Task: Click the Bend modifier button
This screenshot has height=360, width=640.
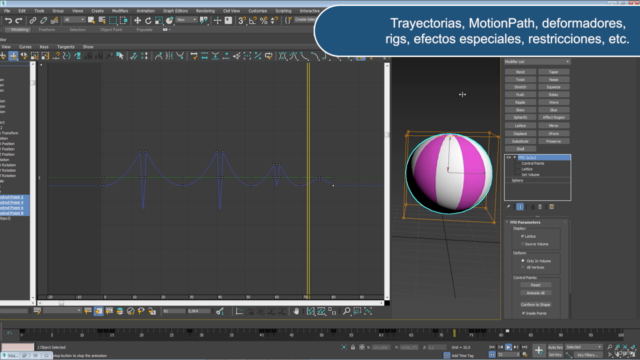Action: tap(520, 72)
